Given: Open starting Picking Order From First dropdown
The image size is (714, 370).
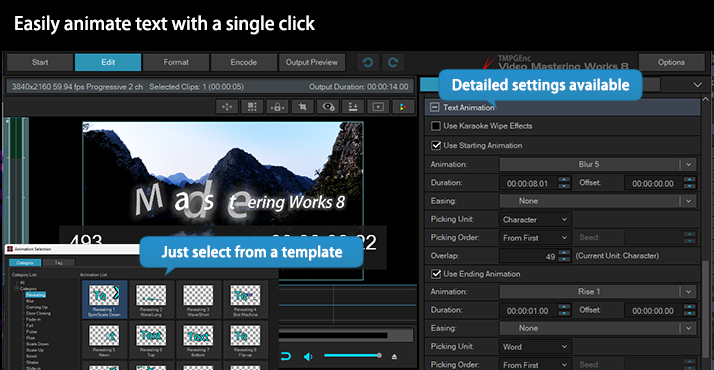Looking at the screenshot, I should (x=535, y=238).
